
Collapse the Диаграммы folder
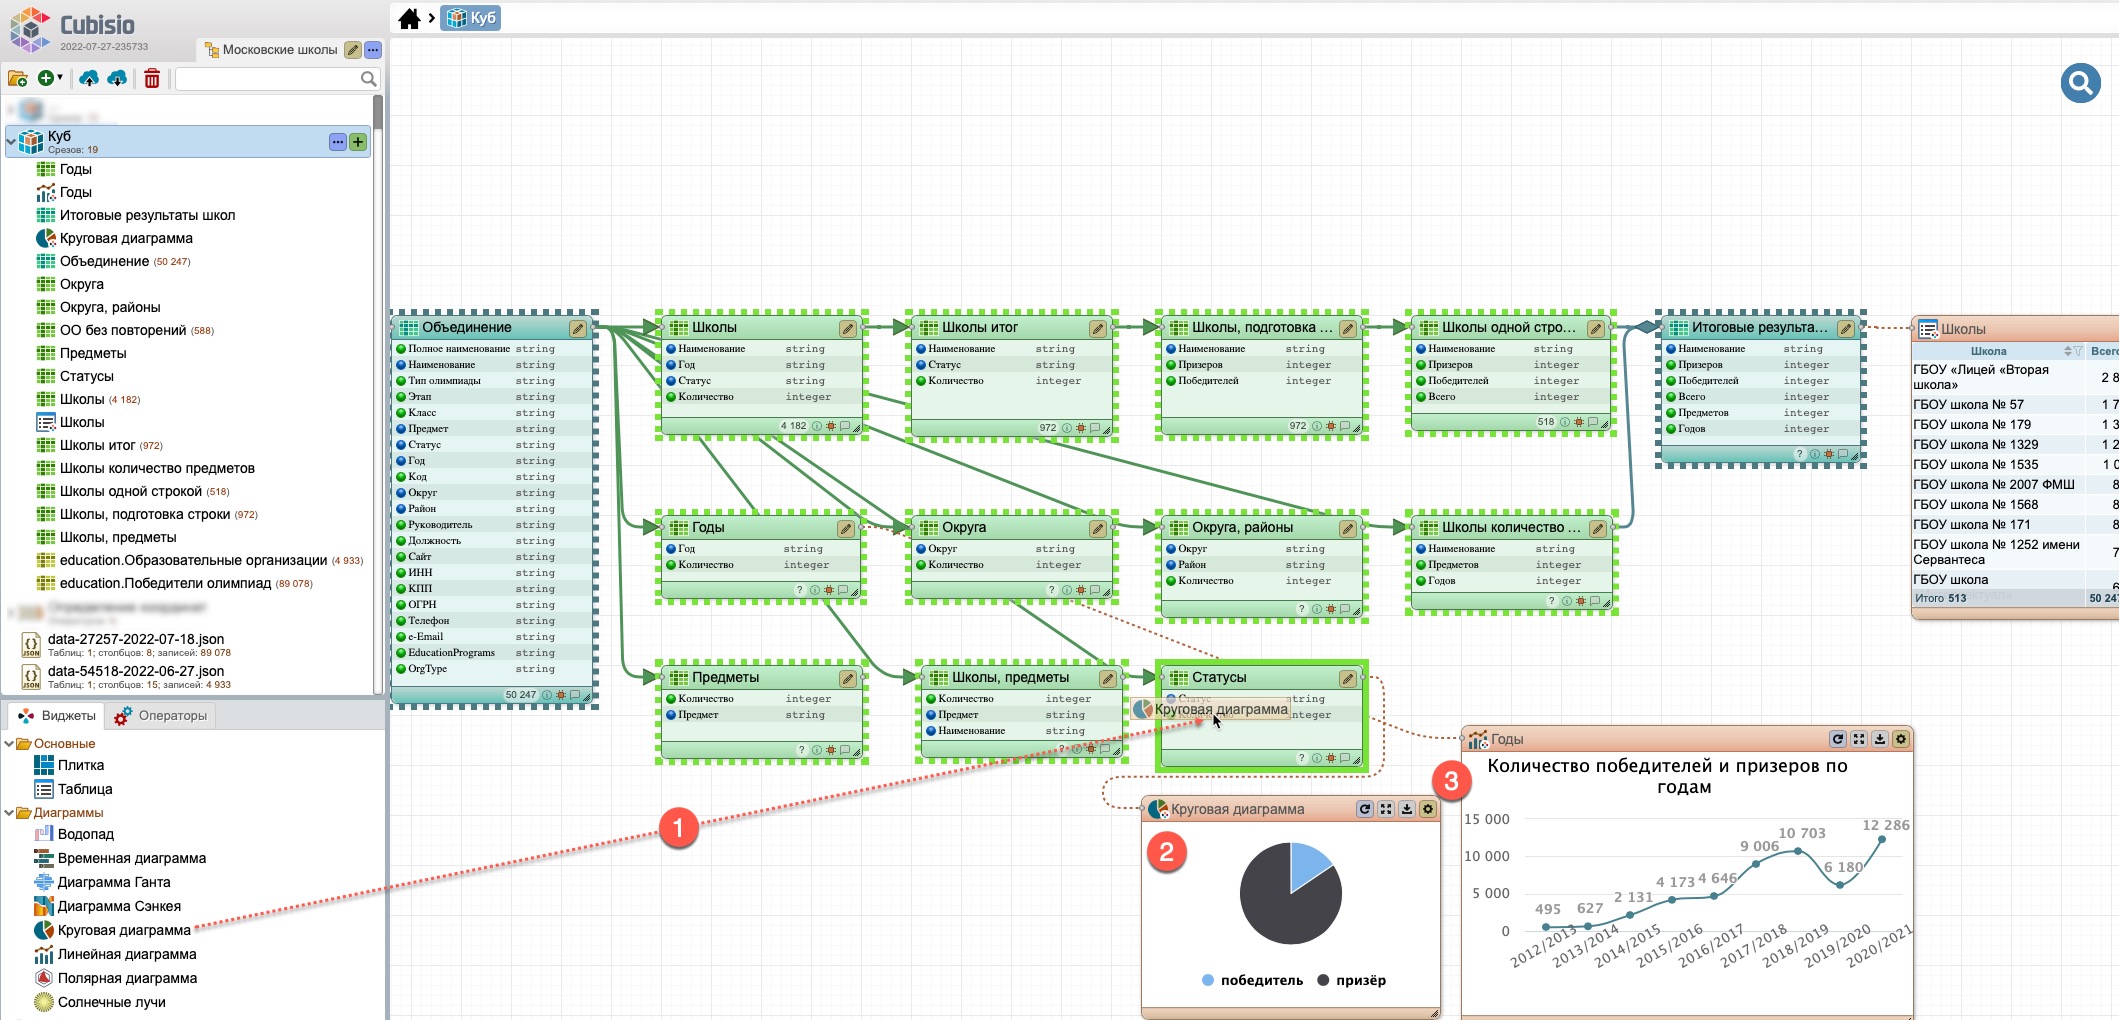pyautogui.click(x=10, y=813)
